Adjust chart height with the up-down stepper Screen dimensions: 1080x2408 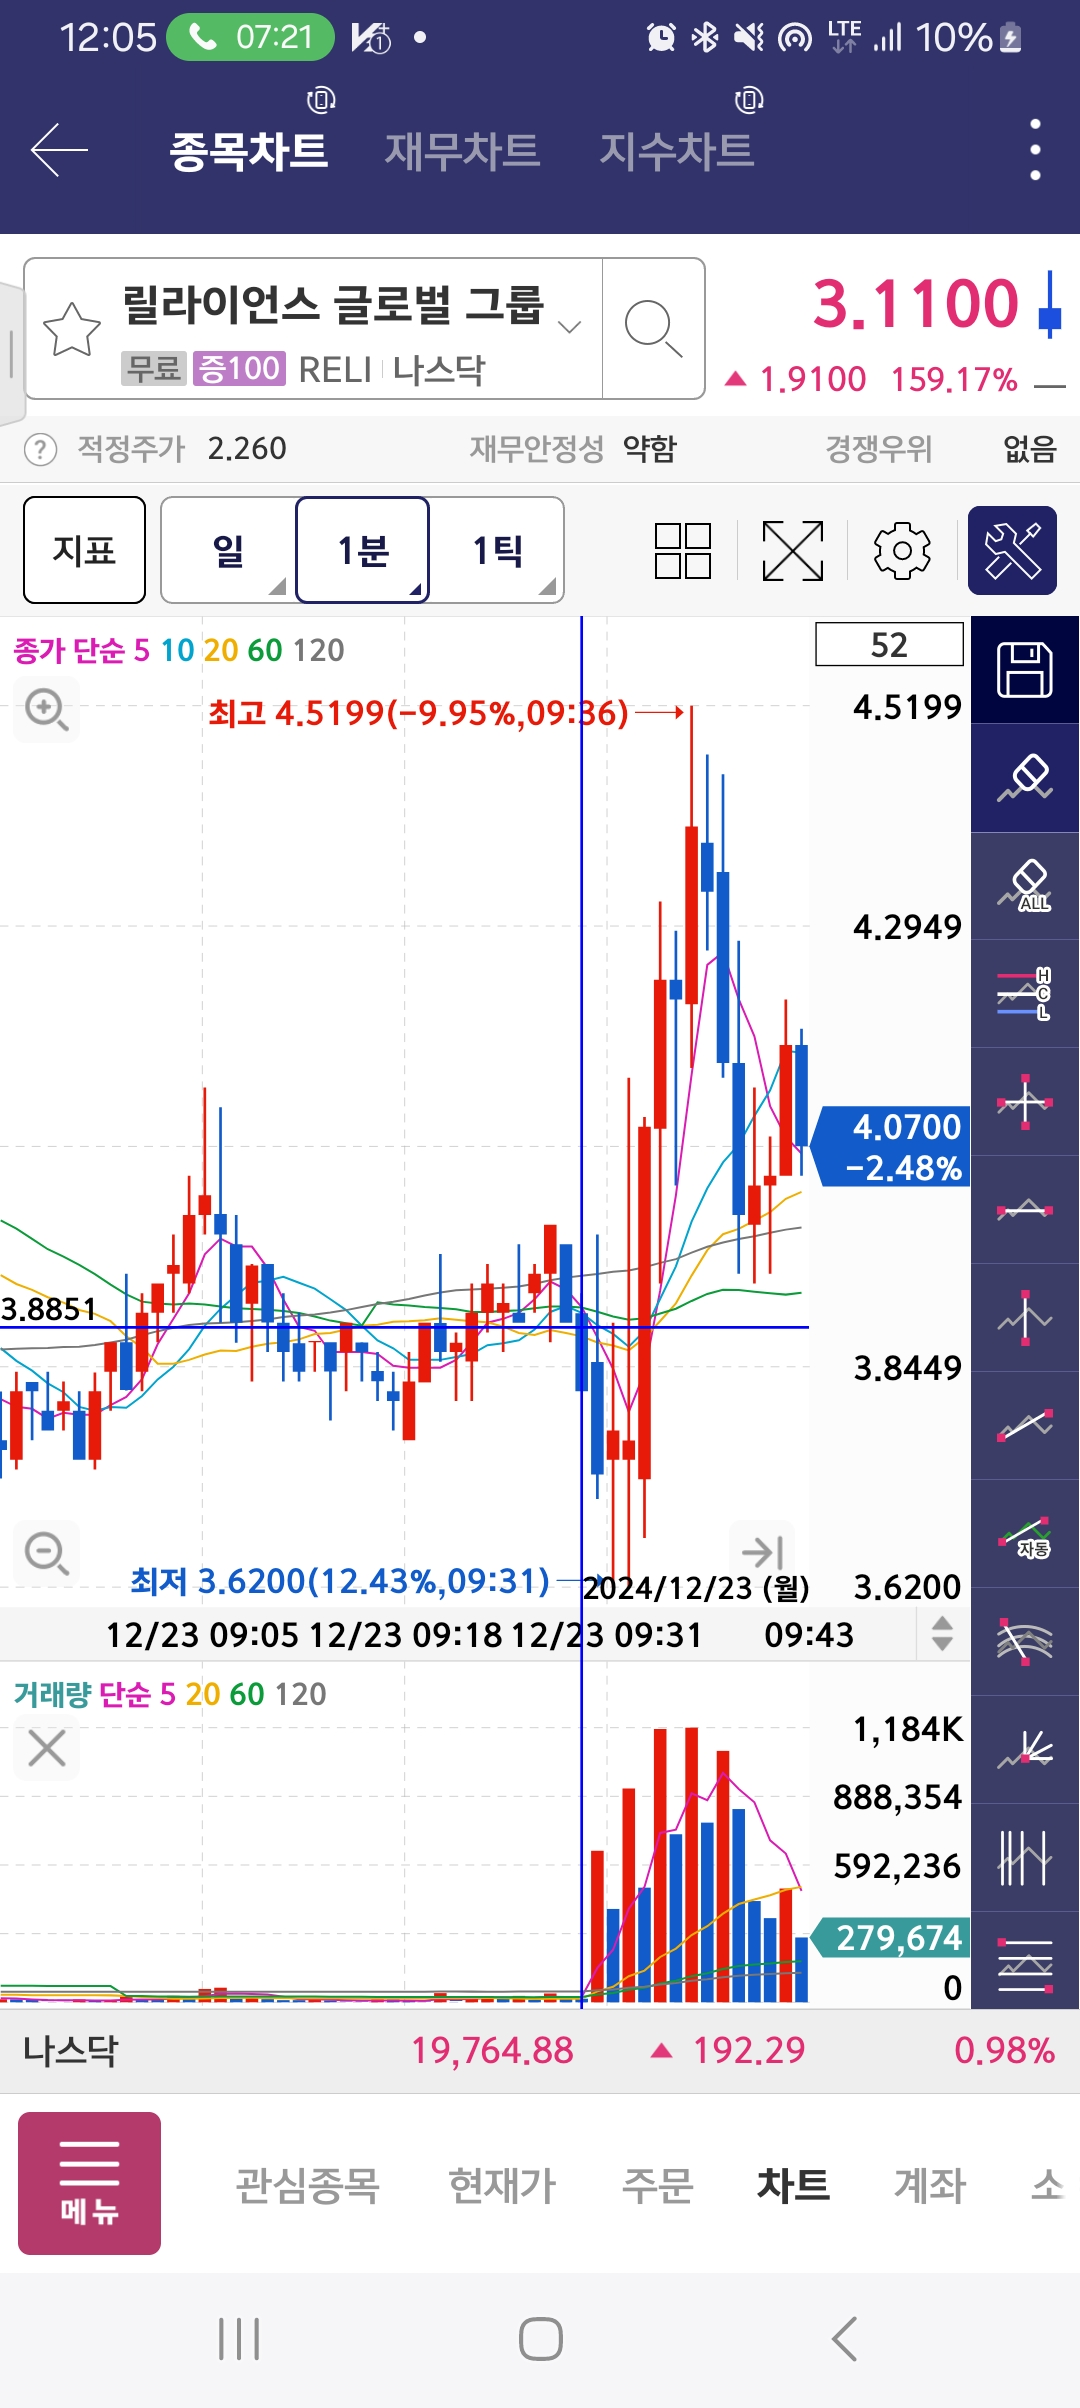tap(942, 1634)
